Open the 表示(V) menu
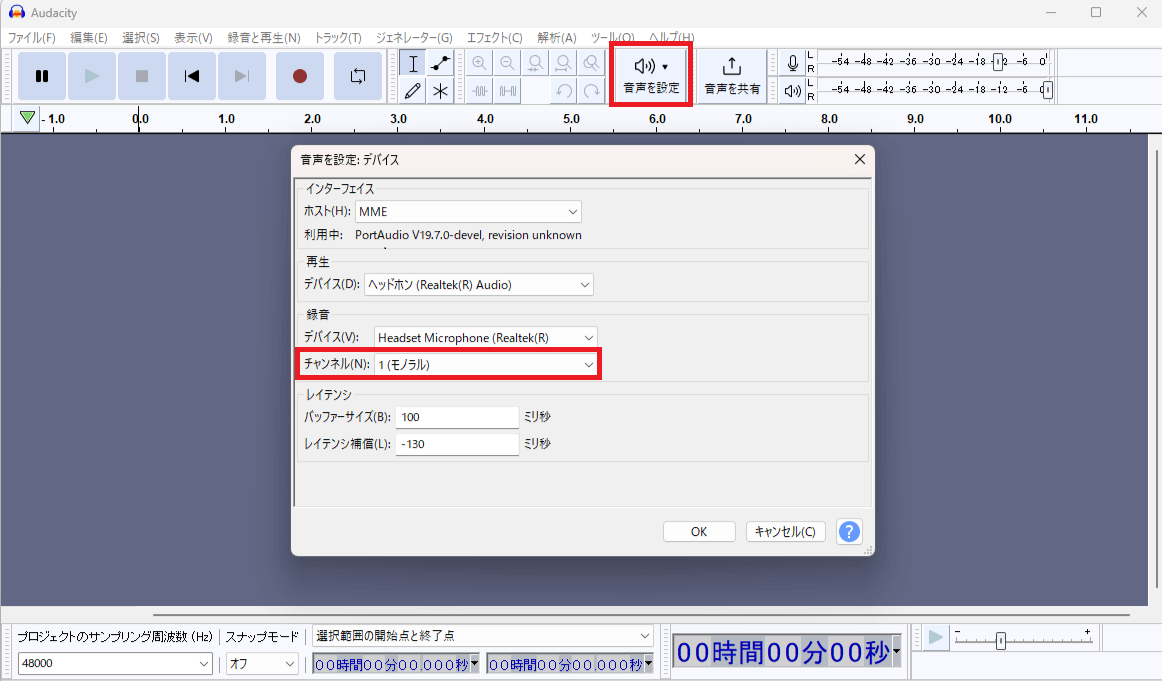 [x=193, y=38]
